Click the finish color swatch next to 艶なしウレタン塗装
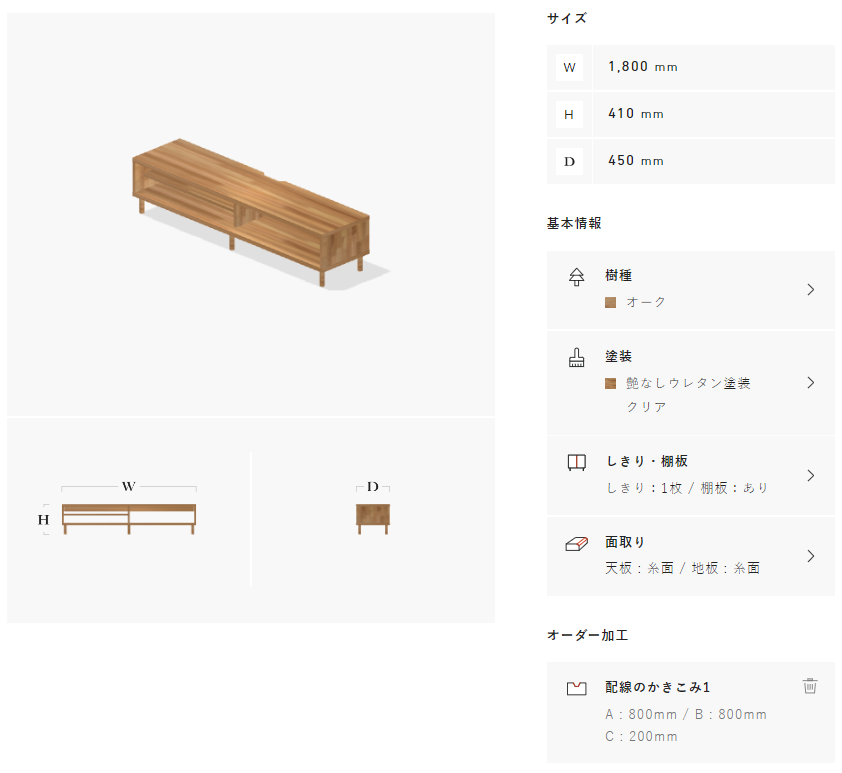Image resolution: width=842 pixels, height=773 pixels. click(610, 383)
